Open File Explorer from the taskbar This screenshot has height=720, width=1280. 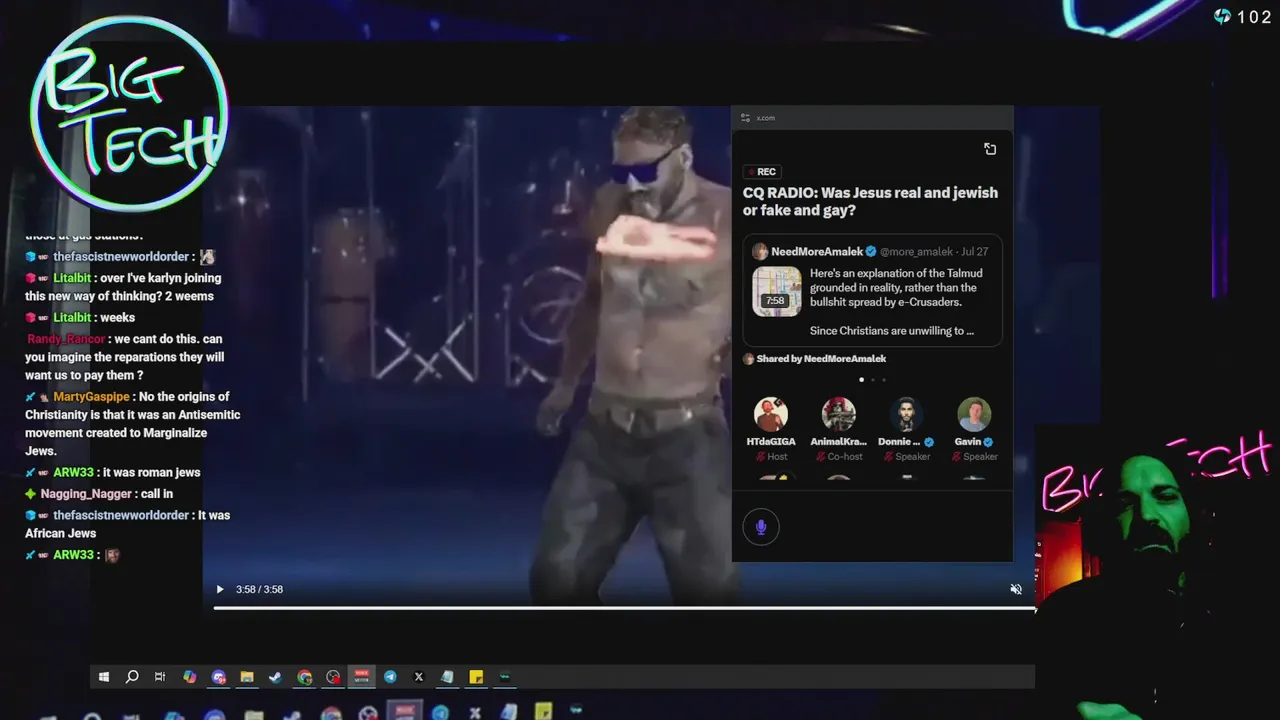pos(247,677)
